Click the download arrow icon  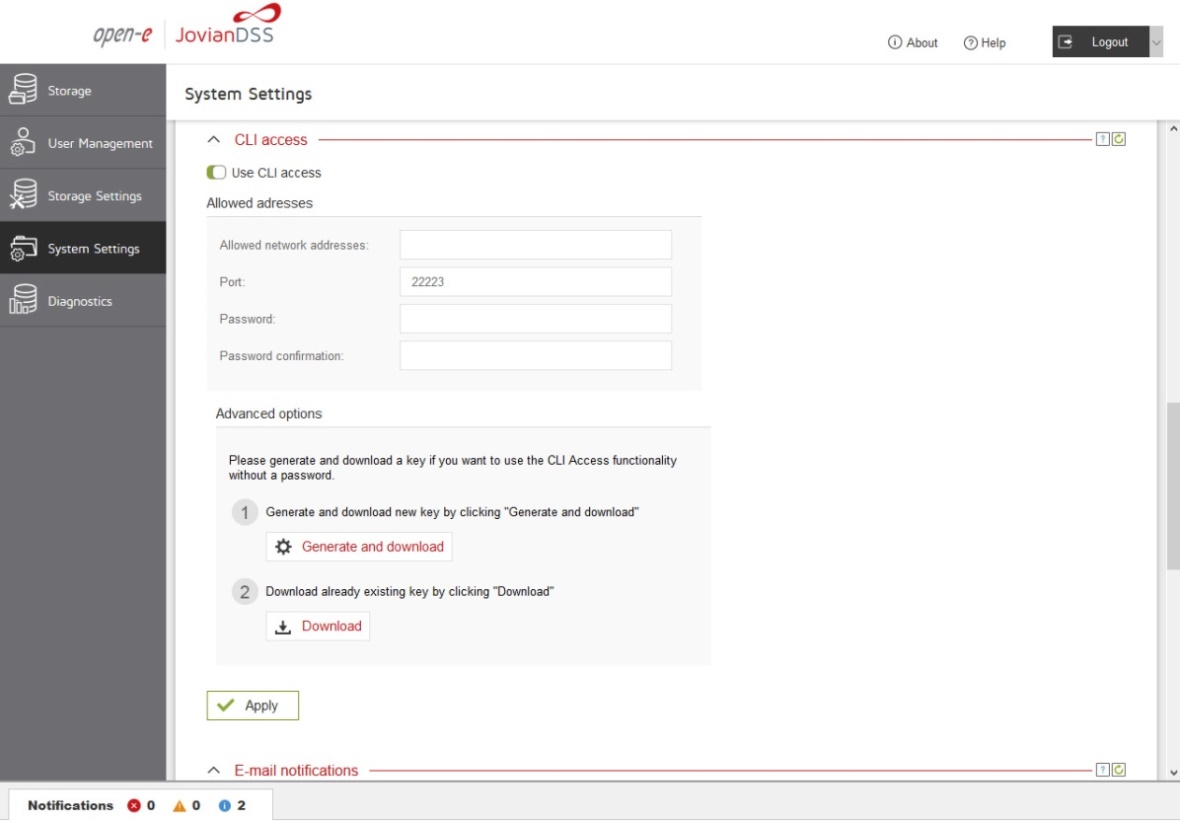point(283,627)
